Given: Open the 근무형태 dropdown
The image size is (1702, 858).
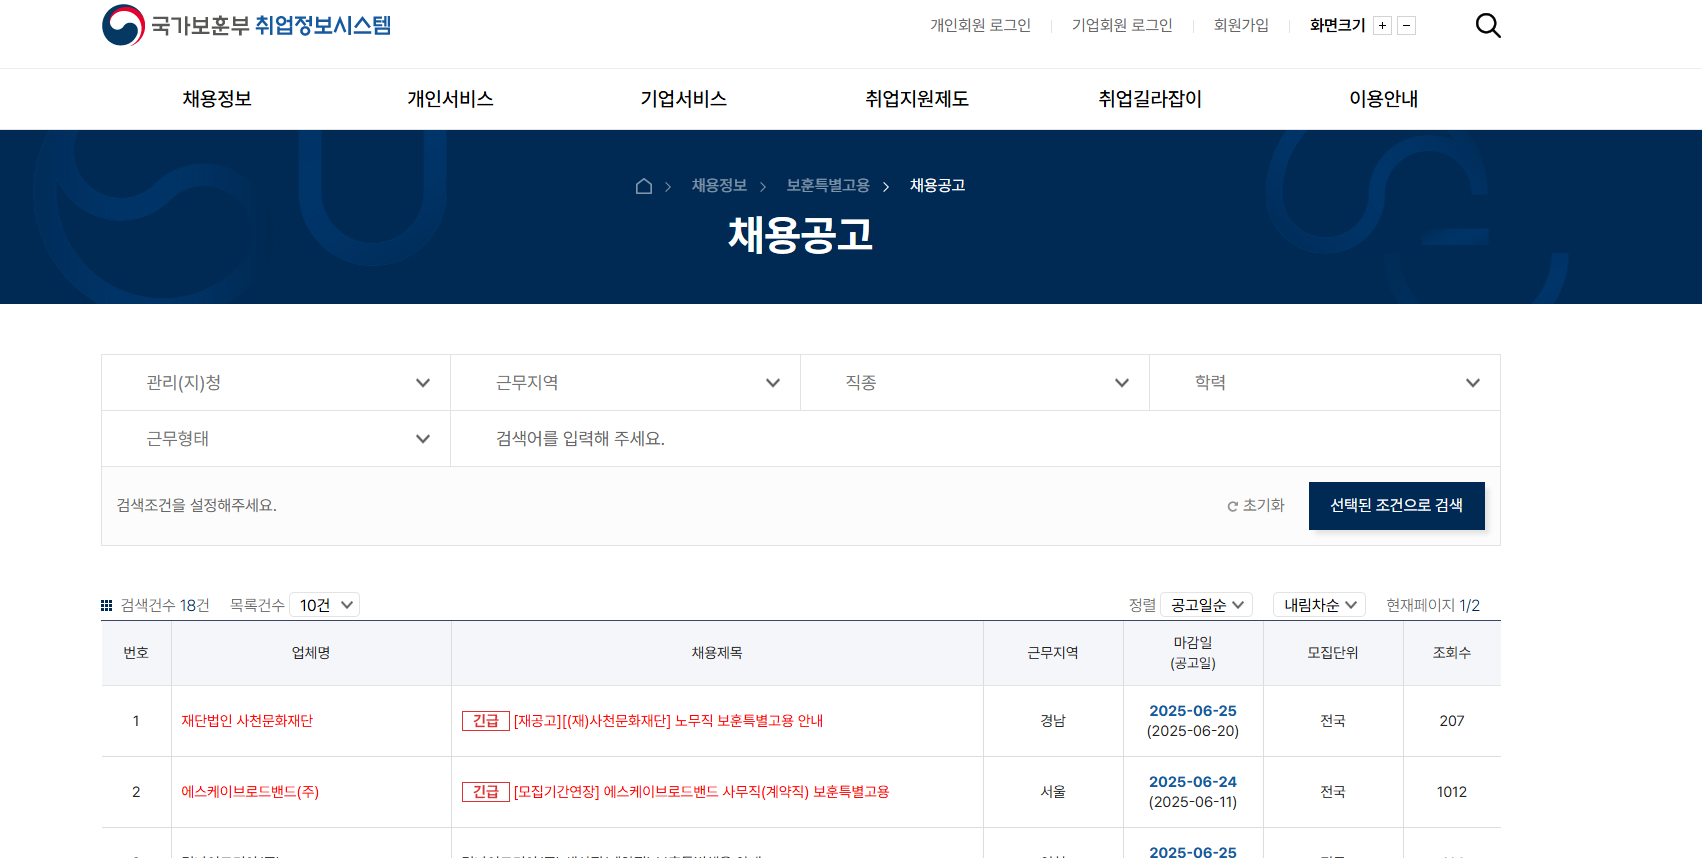Looking at the screenshot, I should (x=276, y=439).
